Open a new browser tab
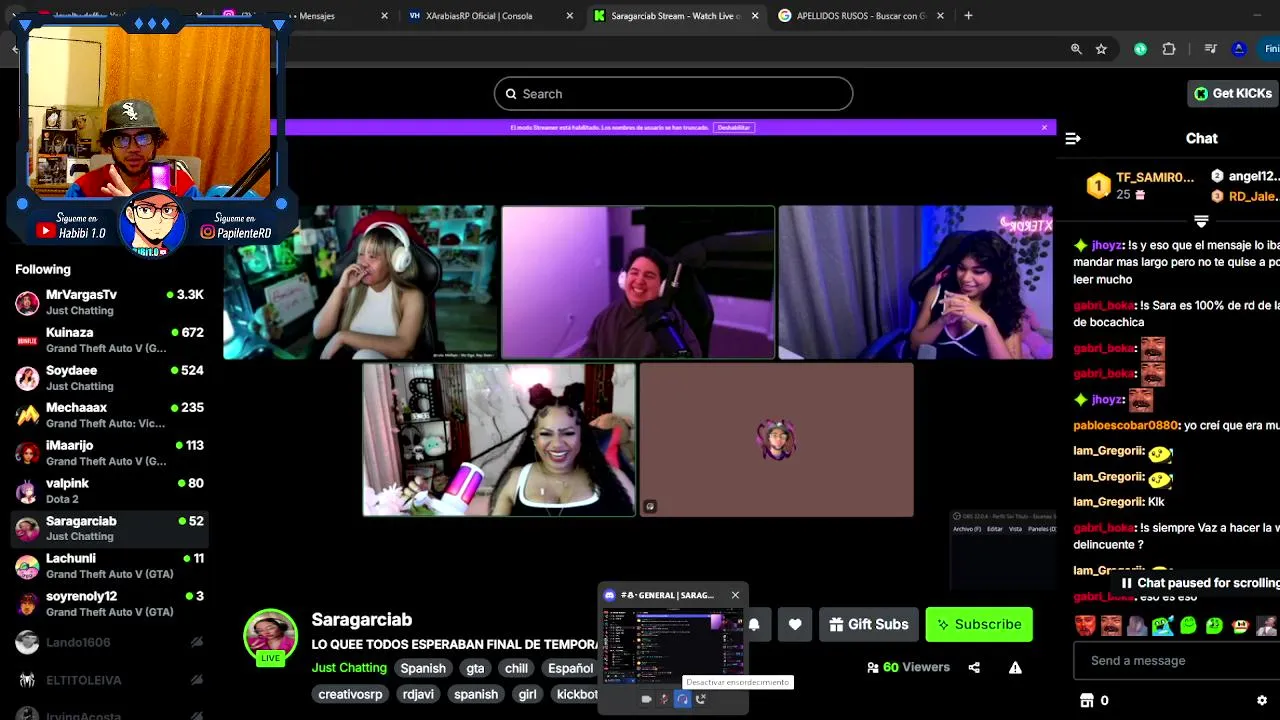Image resolution: width=1280 pixels, height=720 pixels. [x=968, y=16]
